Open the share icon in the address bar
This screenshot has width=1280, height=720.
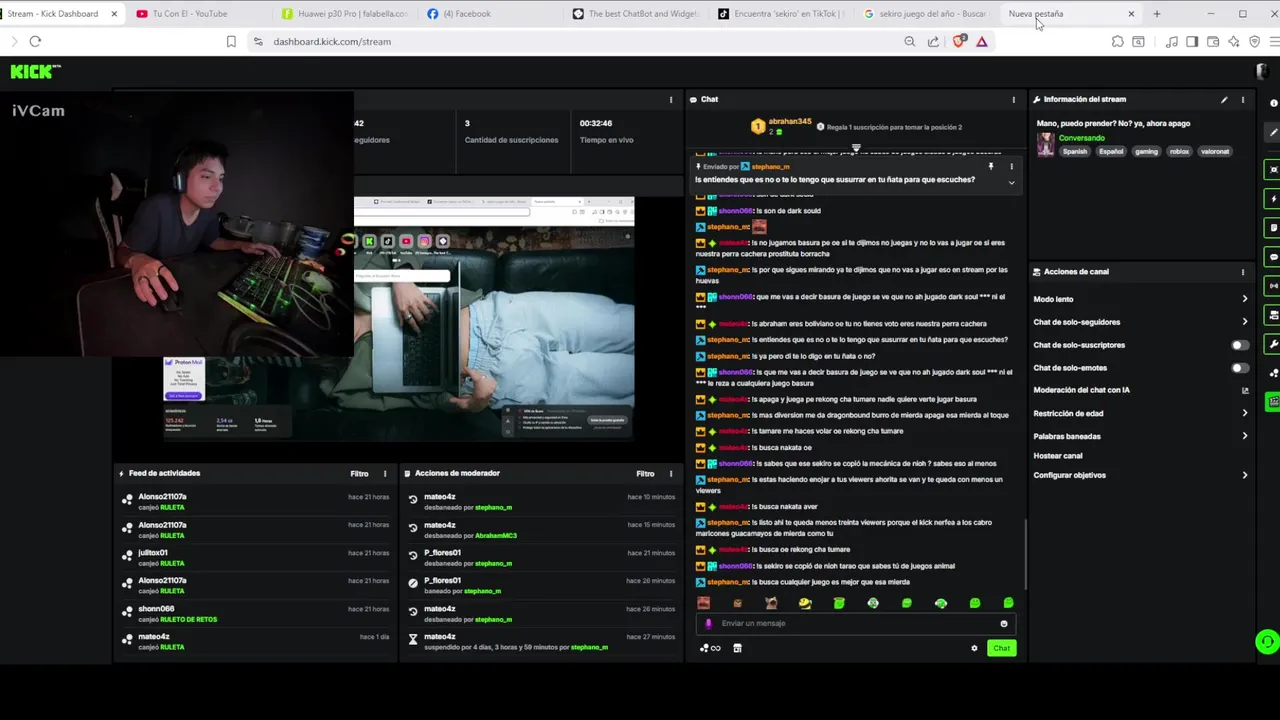pos(933,41)
